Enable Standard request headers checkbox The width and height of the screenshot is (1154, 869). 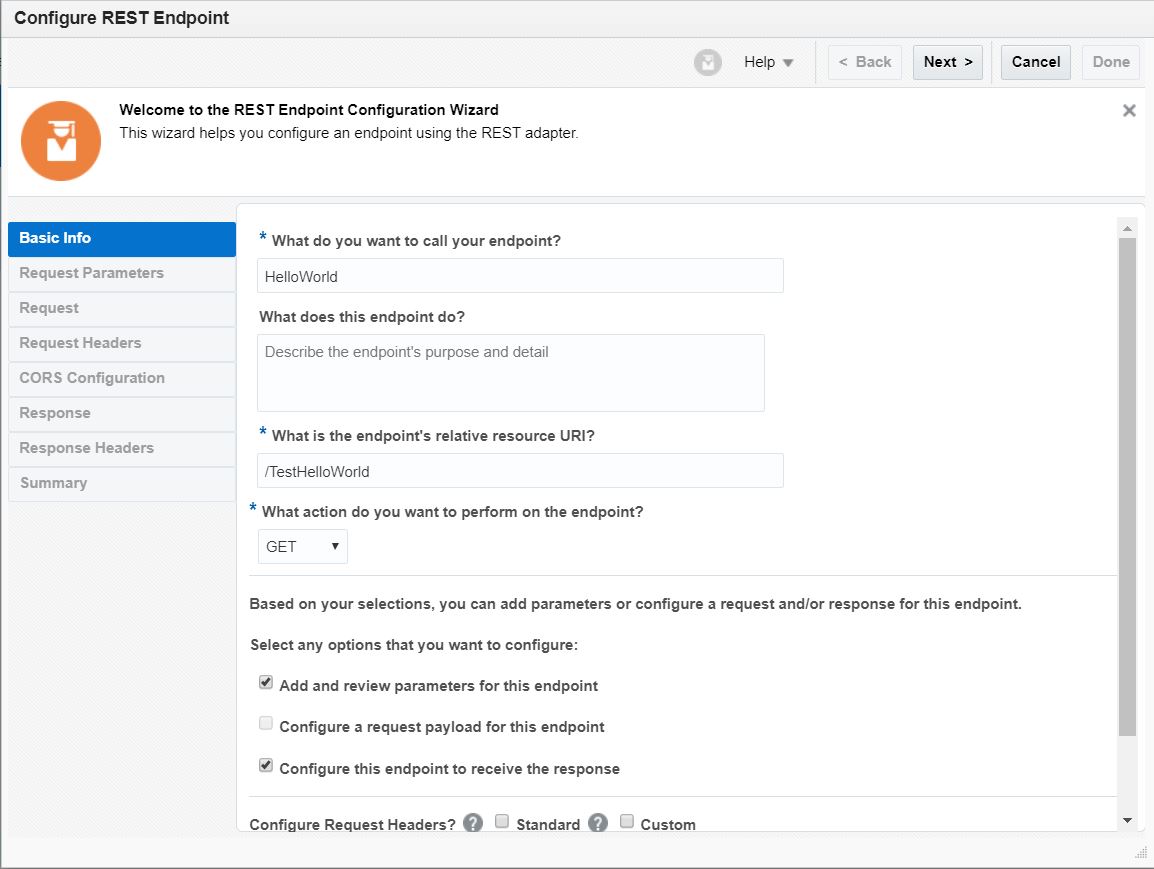pos(502,822)
